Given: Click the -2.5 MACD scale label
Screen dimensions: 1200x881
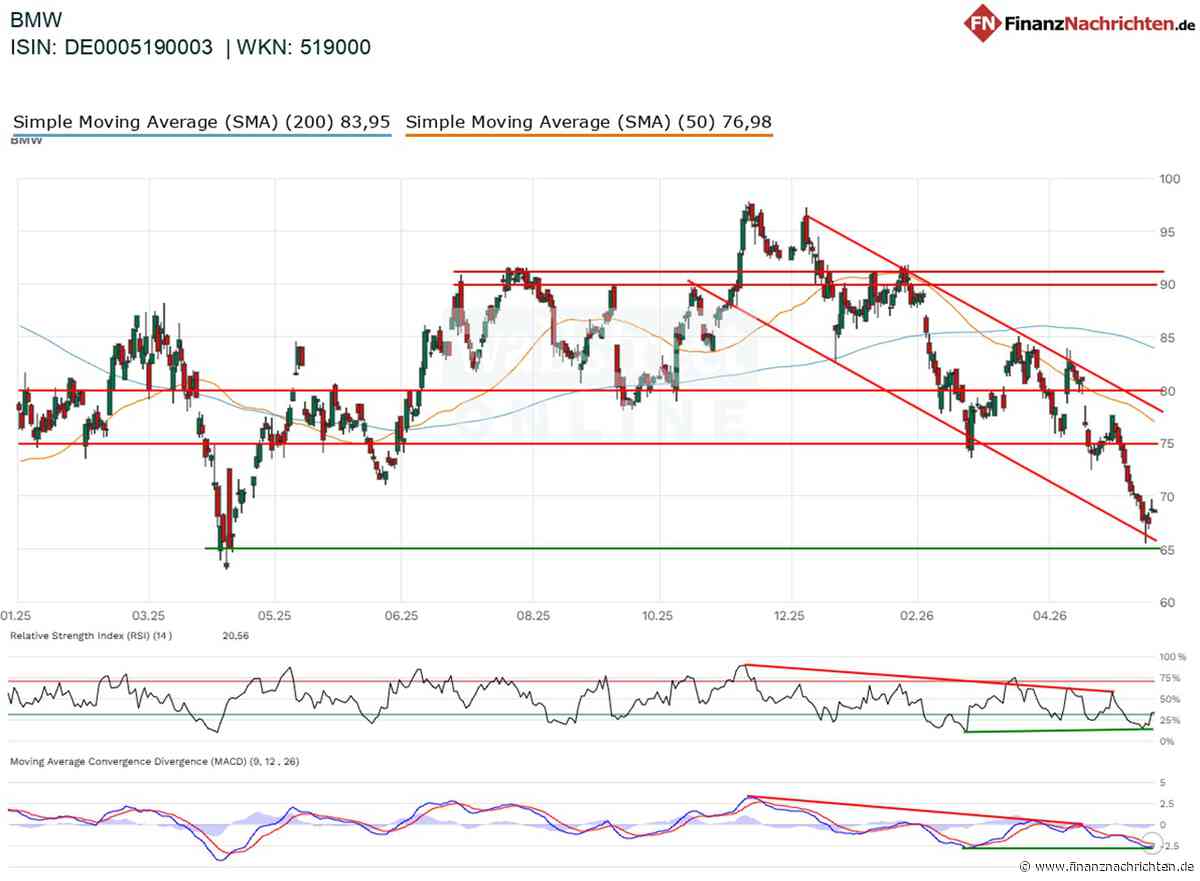Looking at the screenshot, I should click(1167, 845).
